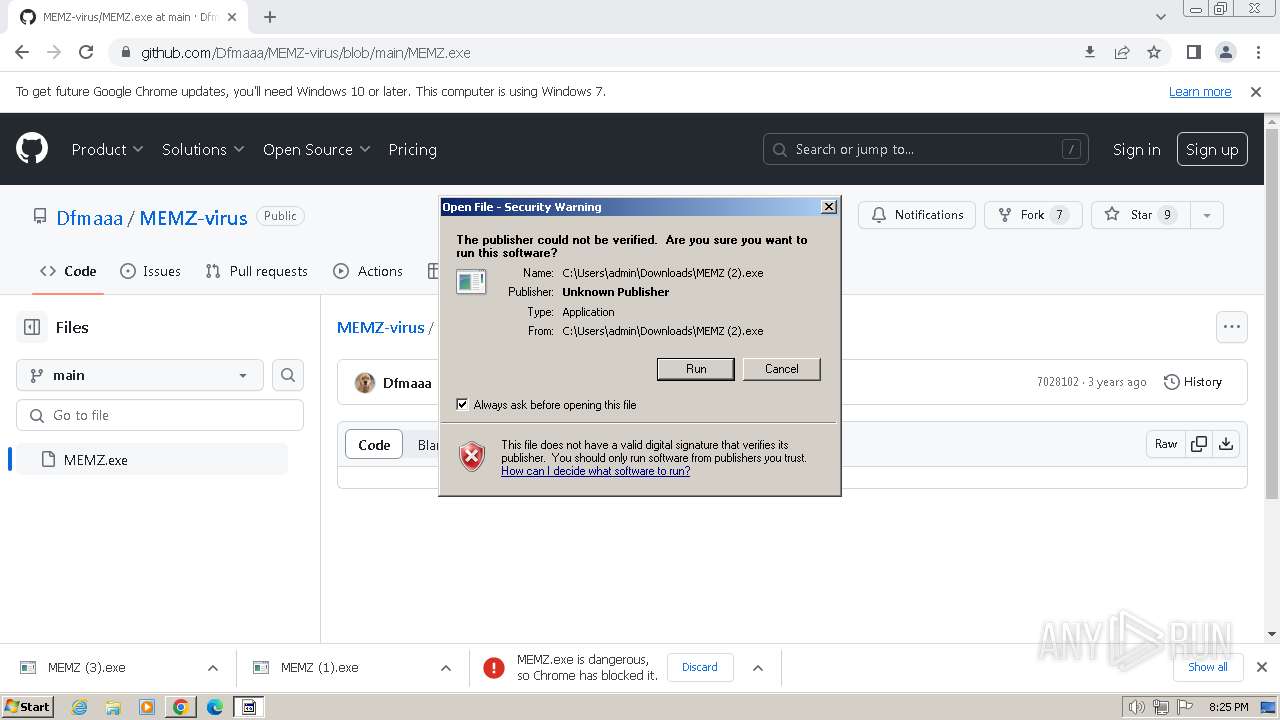The height and width of the screenshot is (720, 1280).
Task: Discard the blocked MEMZ.exe download
Action: pos(700,667)
